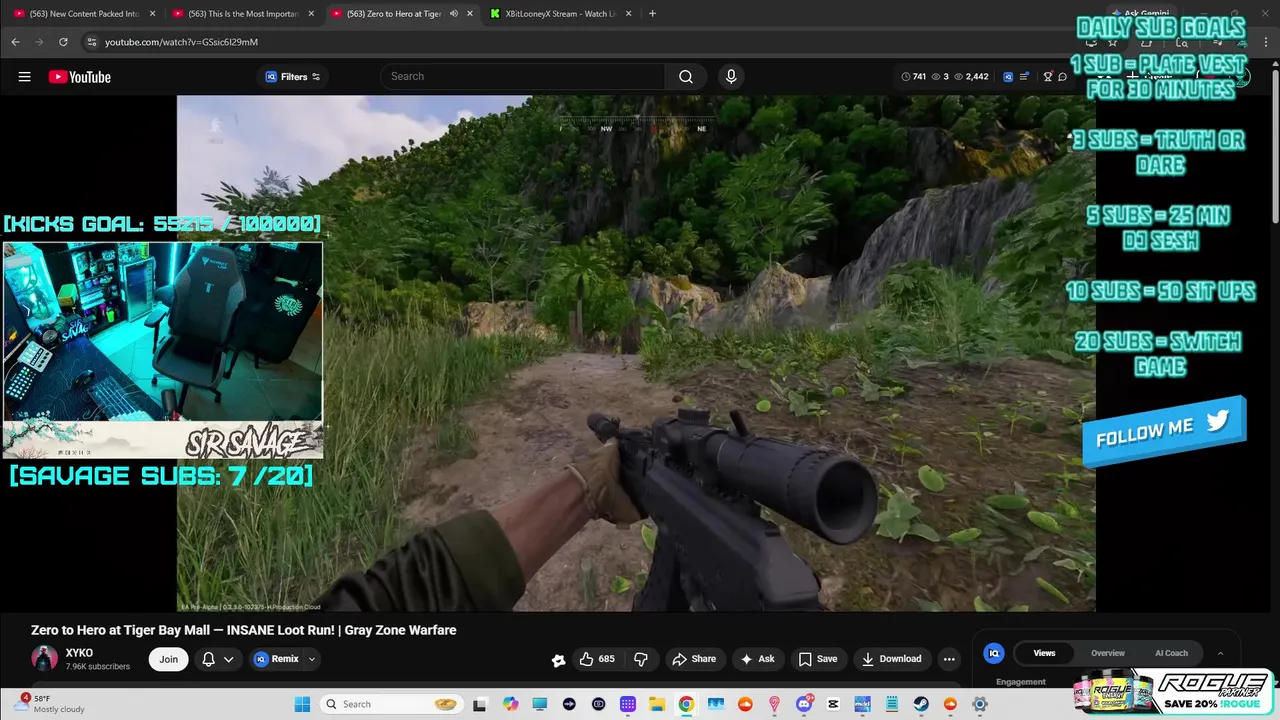Dislike the video with thumbs down
The image size is (1280, 720).
(x=641, y=659)
